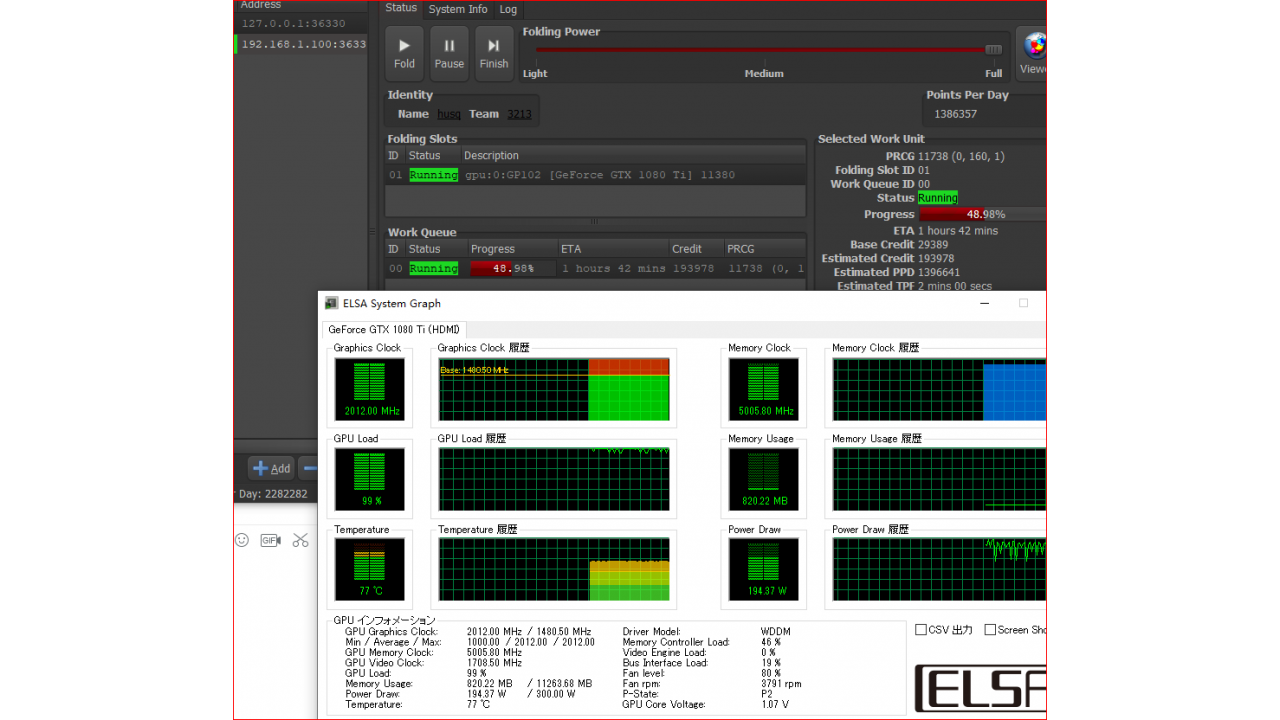The image size is (1280, 720).
Task: Click the selected work unit progress bar 48.98%
Action: 982,214
